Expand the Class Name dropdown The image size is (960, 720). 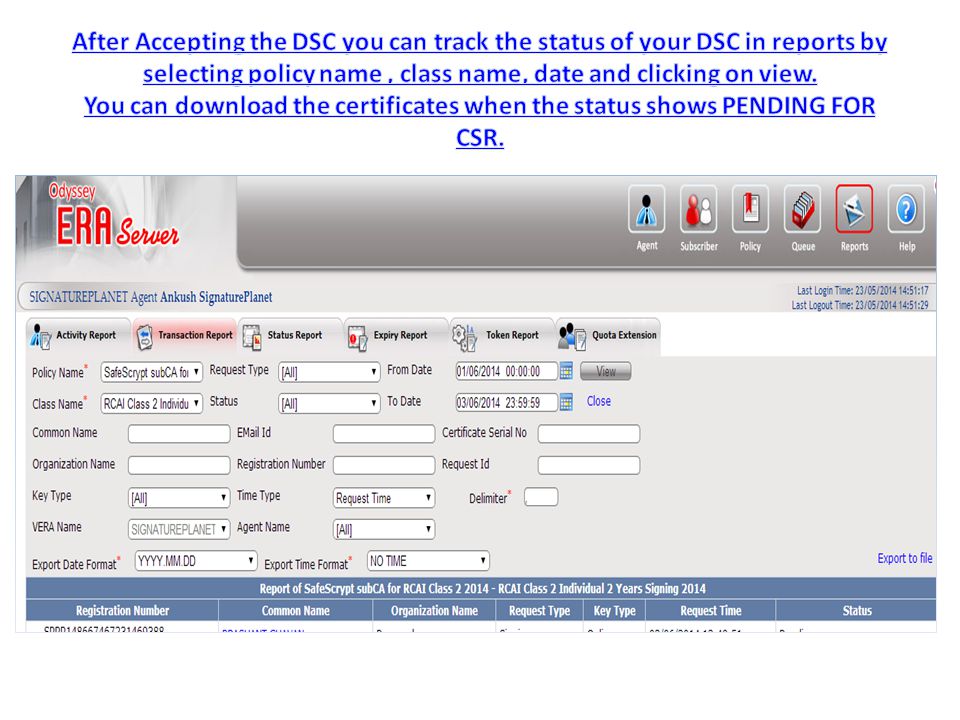tap(151, 403)
